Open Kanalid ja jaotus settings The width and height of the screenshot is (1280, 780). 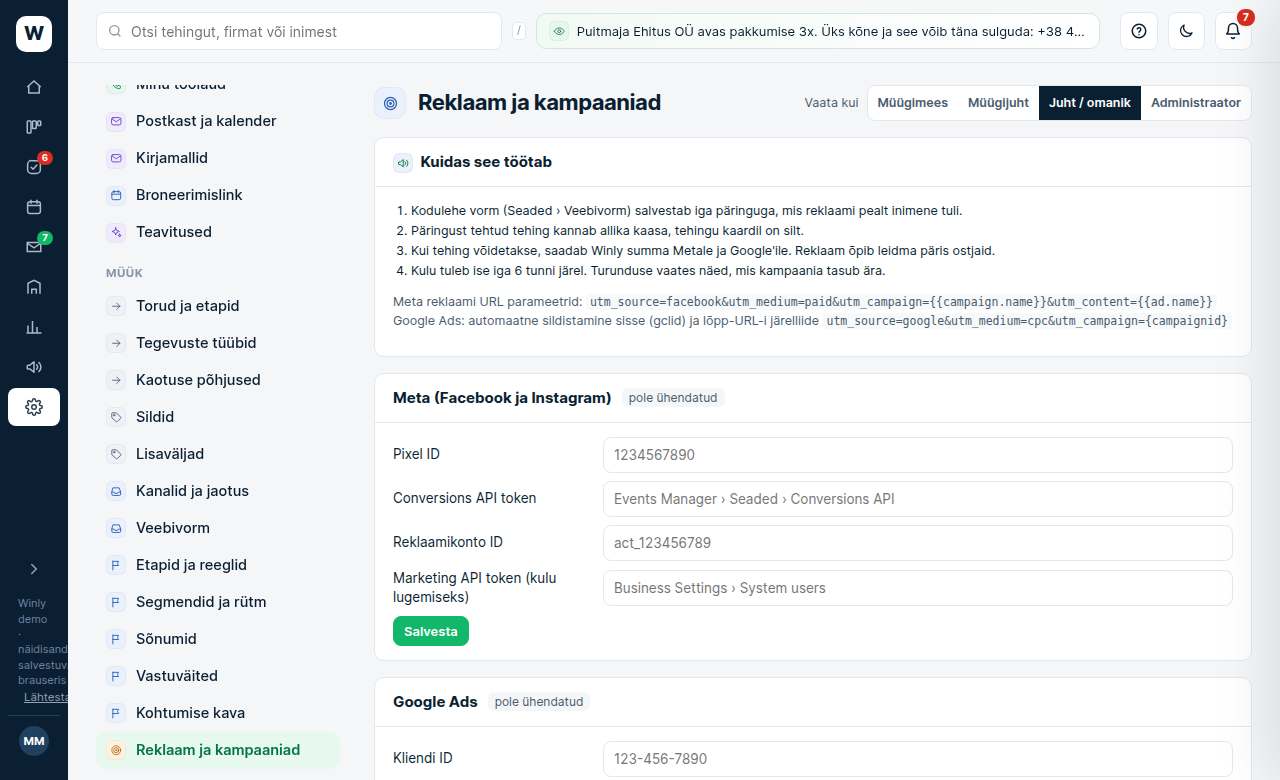pos(218,491)
